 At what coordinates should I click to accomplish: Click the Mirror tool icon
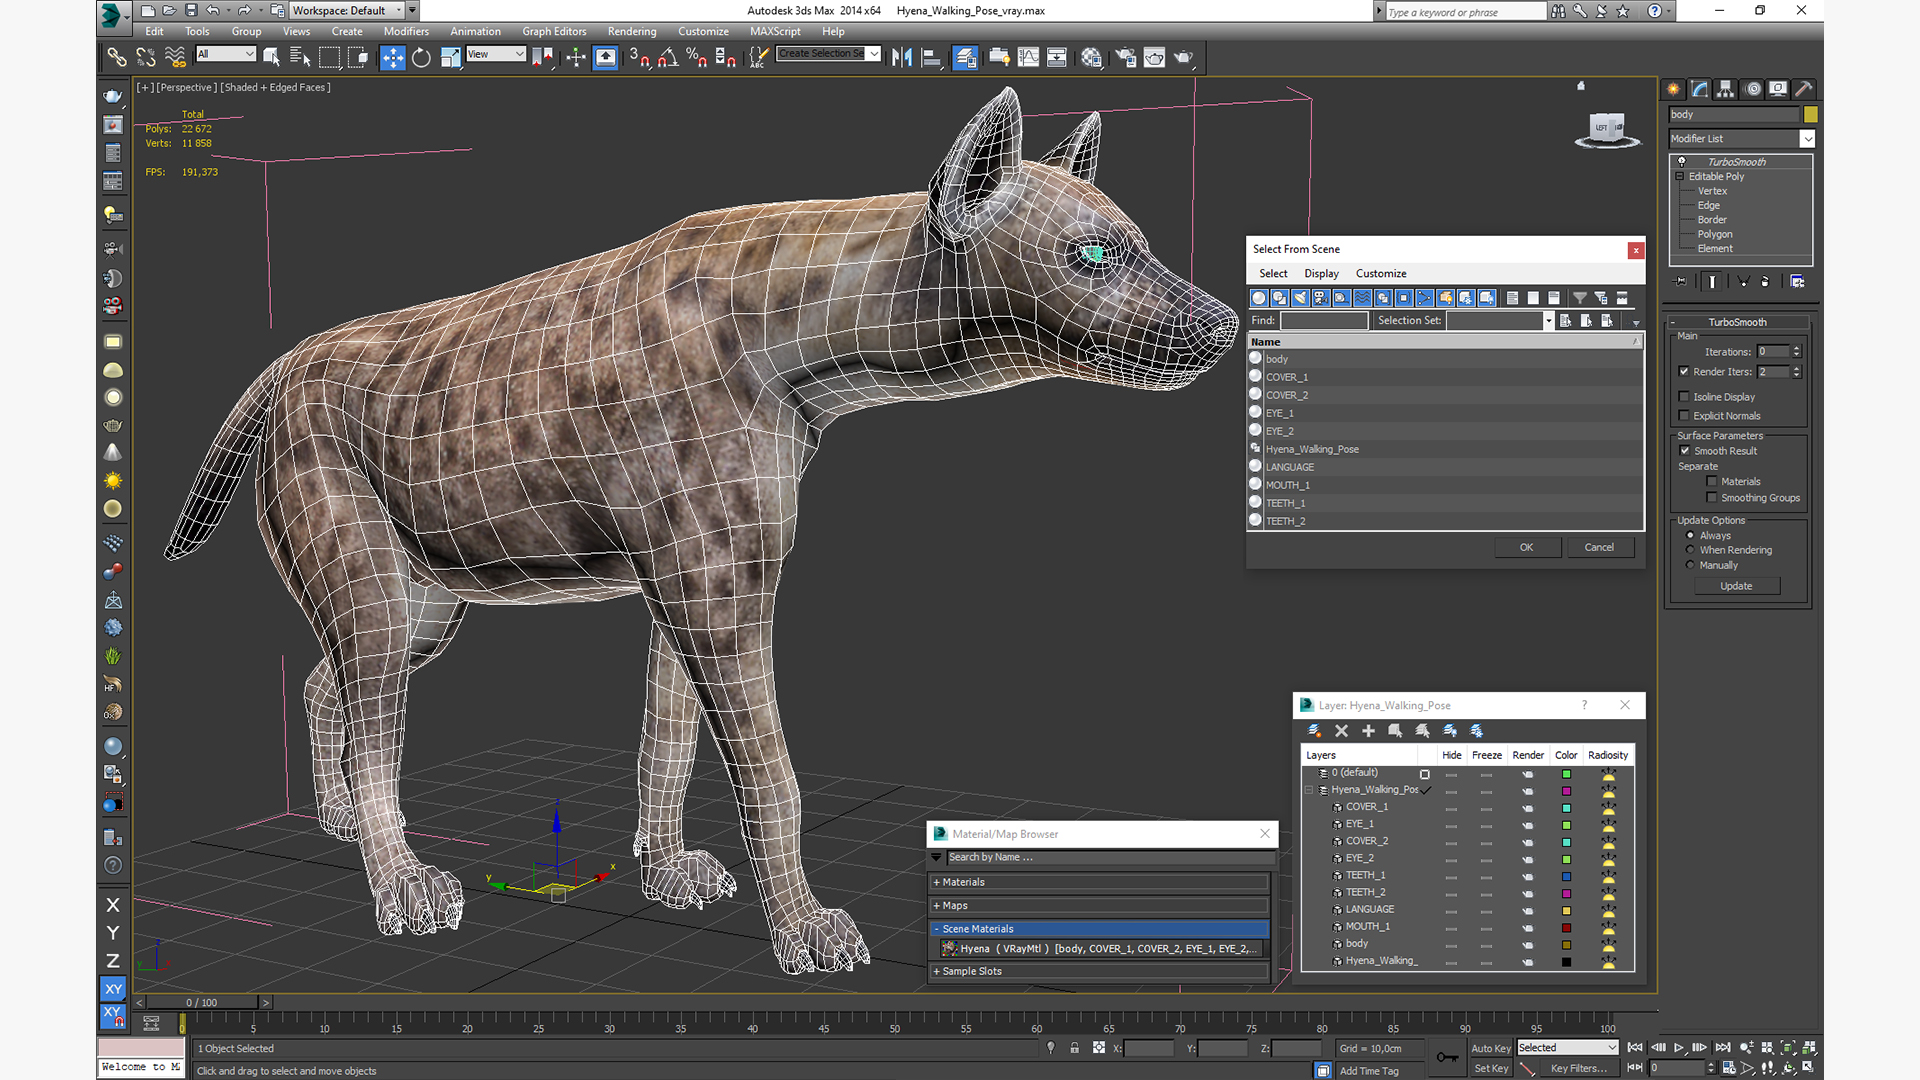click(x=902, y=57)
